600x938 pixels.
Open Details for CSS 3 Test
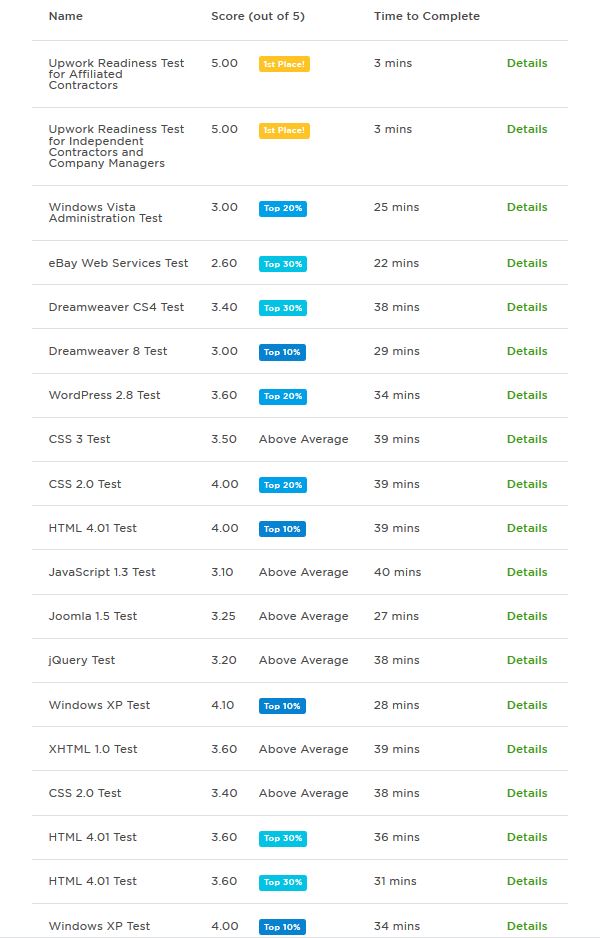click(x=526, y=439)
